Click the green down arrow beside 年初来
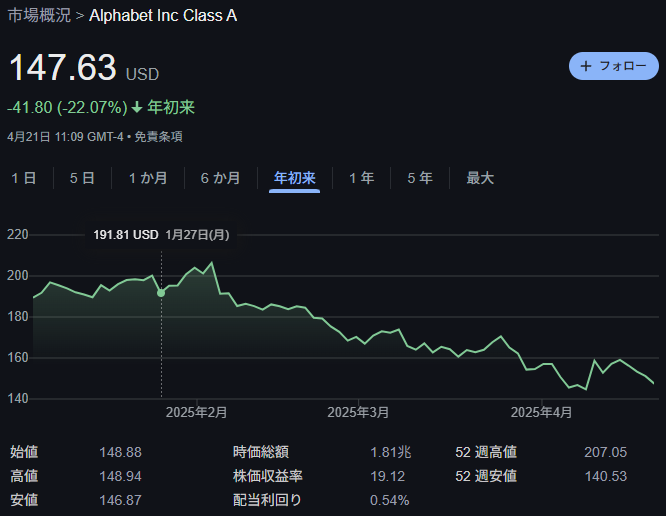This screenshot has width=666, height=516. (x=137, y=107)
